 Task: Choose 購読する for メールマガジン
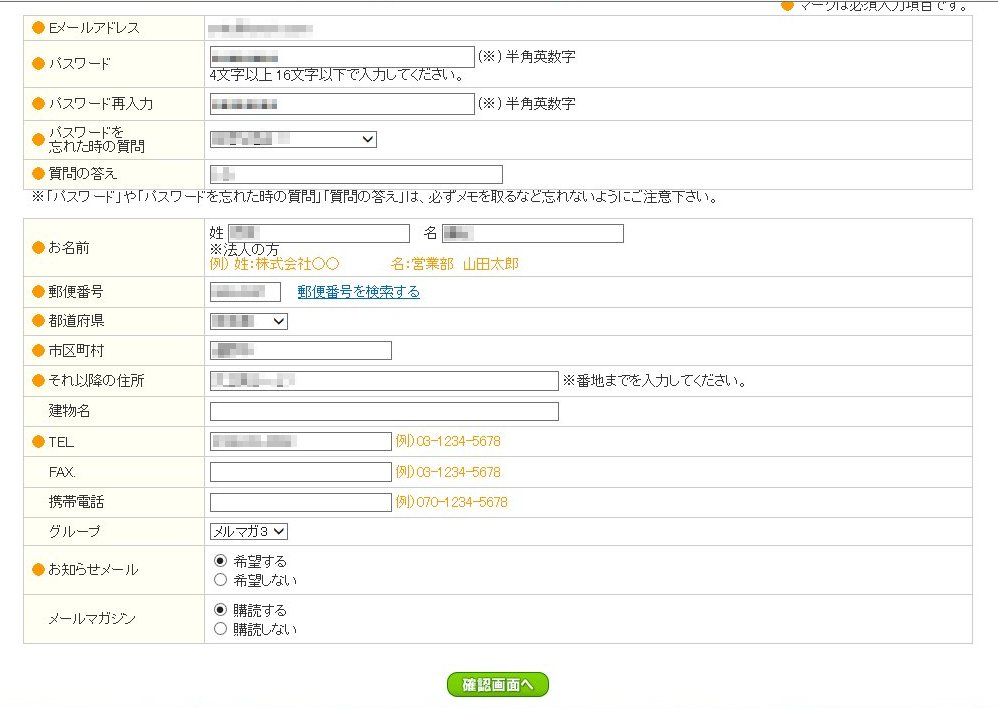tap(221, 610)
